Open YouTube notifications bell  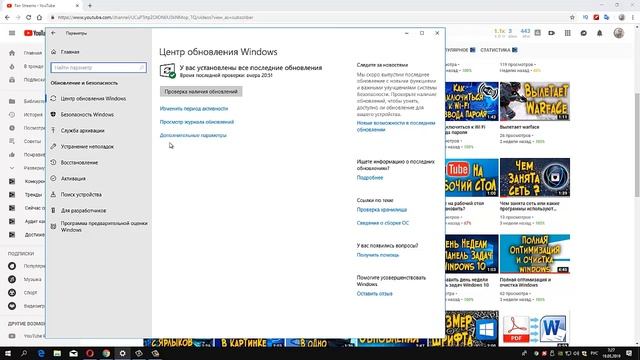pos(600,33)
